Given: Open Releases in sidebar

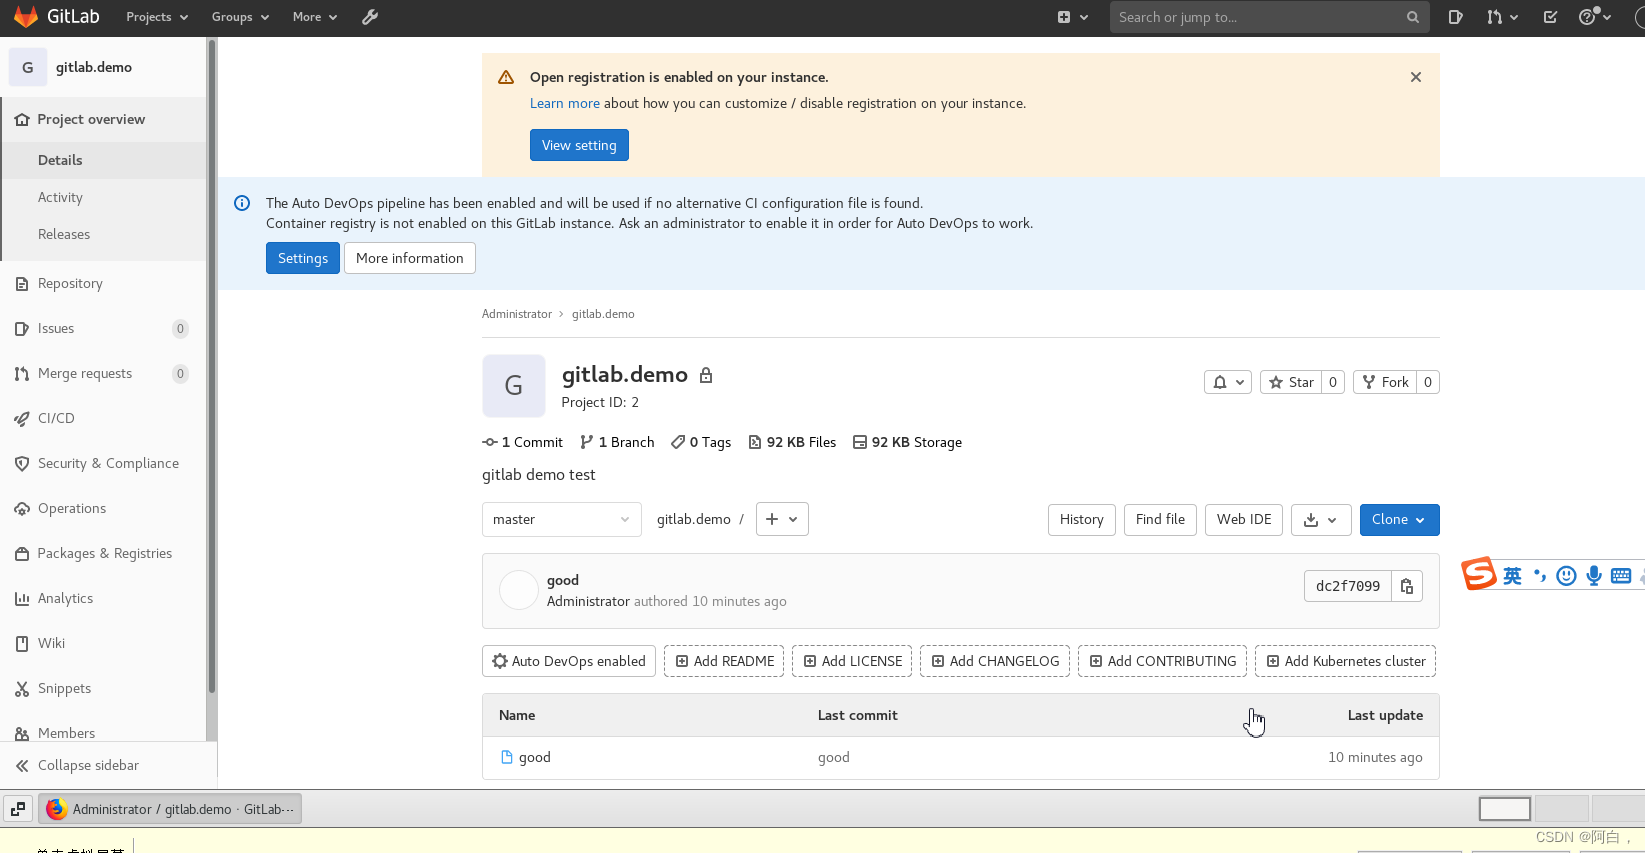Looking at the screenshot, I should [x=104, y=234].
